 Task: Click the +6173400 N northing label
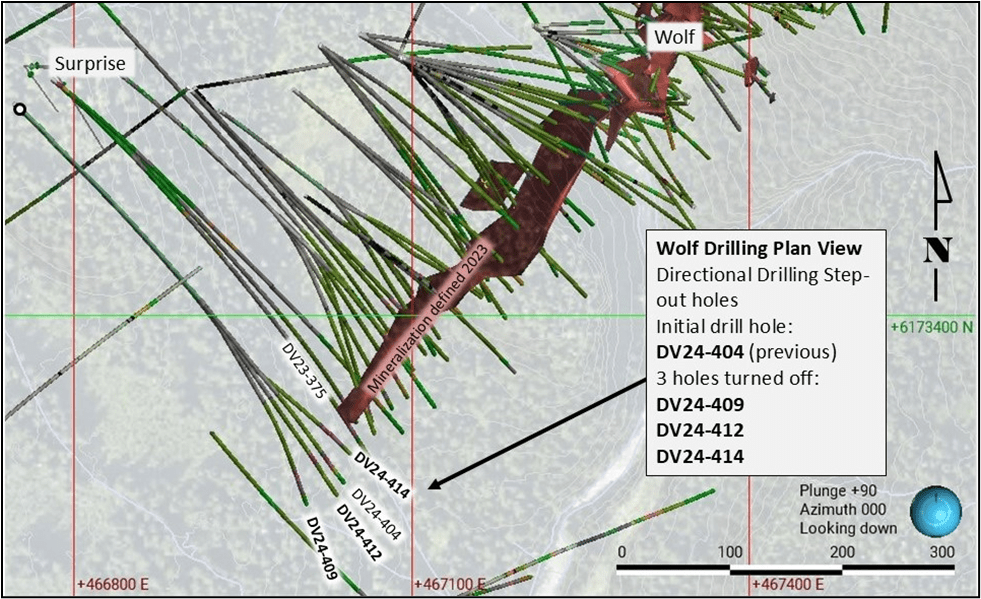click(930, 327)
